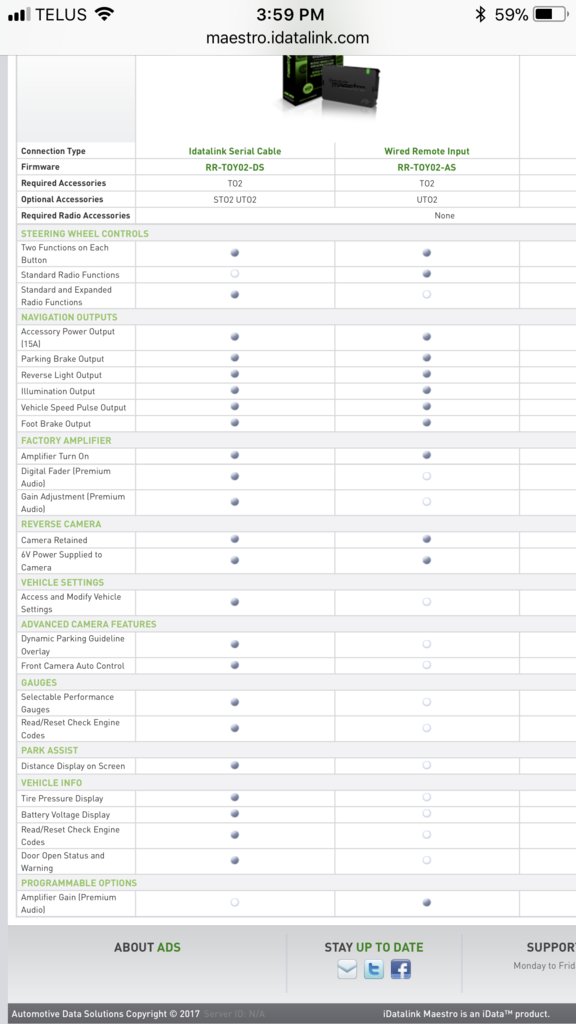This screenshot has height=1024, width=576.
Task: Tap the battery indicator icon
Action: click(x=551, y=14)
